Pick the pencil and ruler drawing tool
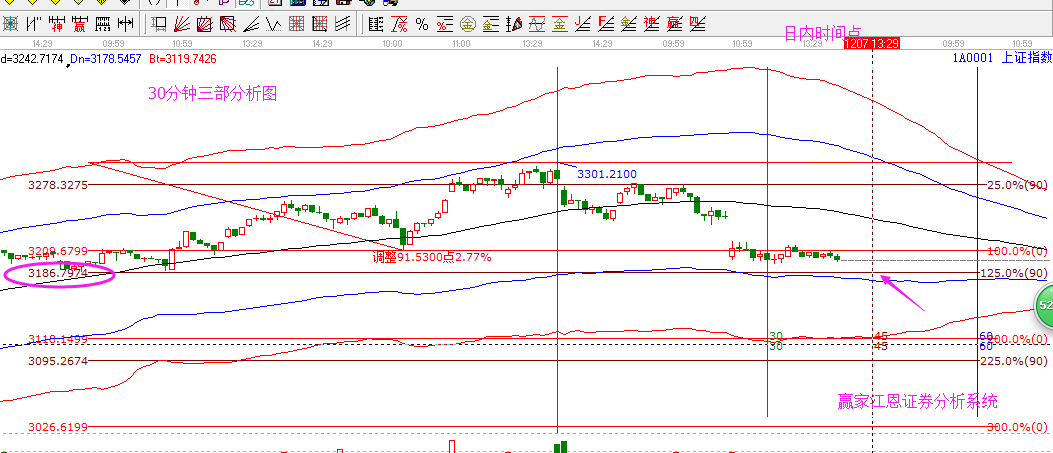Image resolution: width=1053 pixels, height=453 pixels. [513, 25]
